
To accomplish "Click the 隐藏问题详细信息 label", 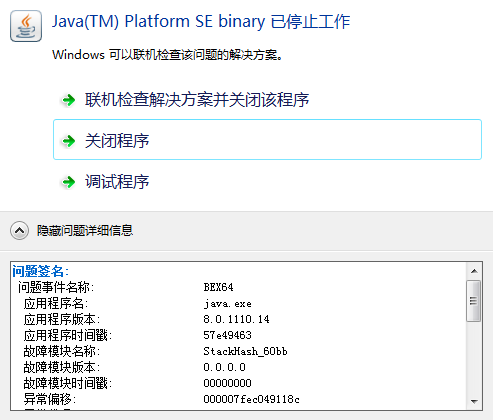I will [85, 230].
